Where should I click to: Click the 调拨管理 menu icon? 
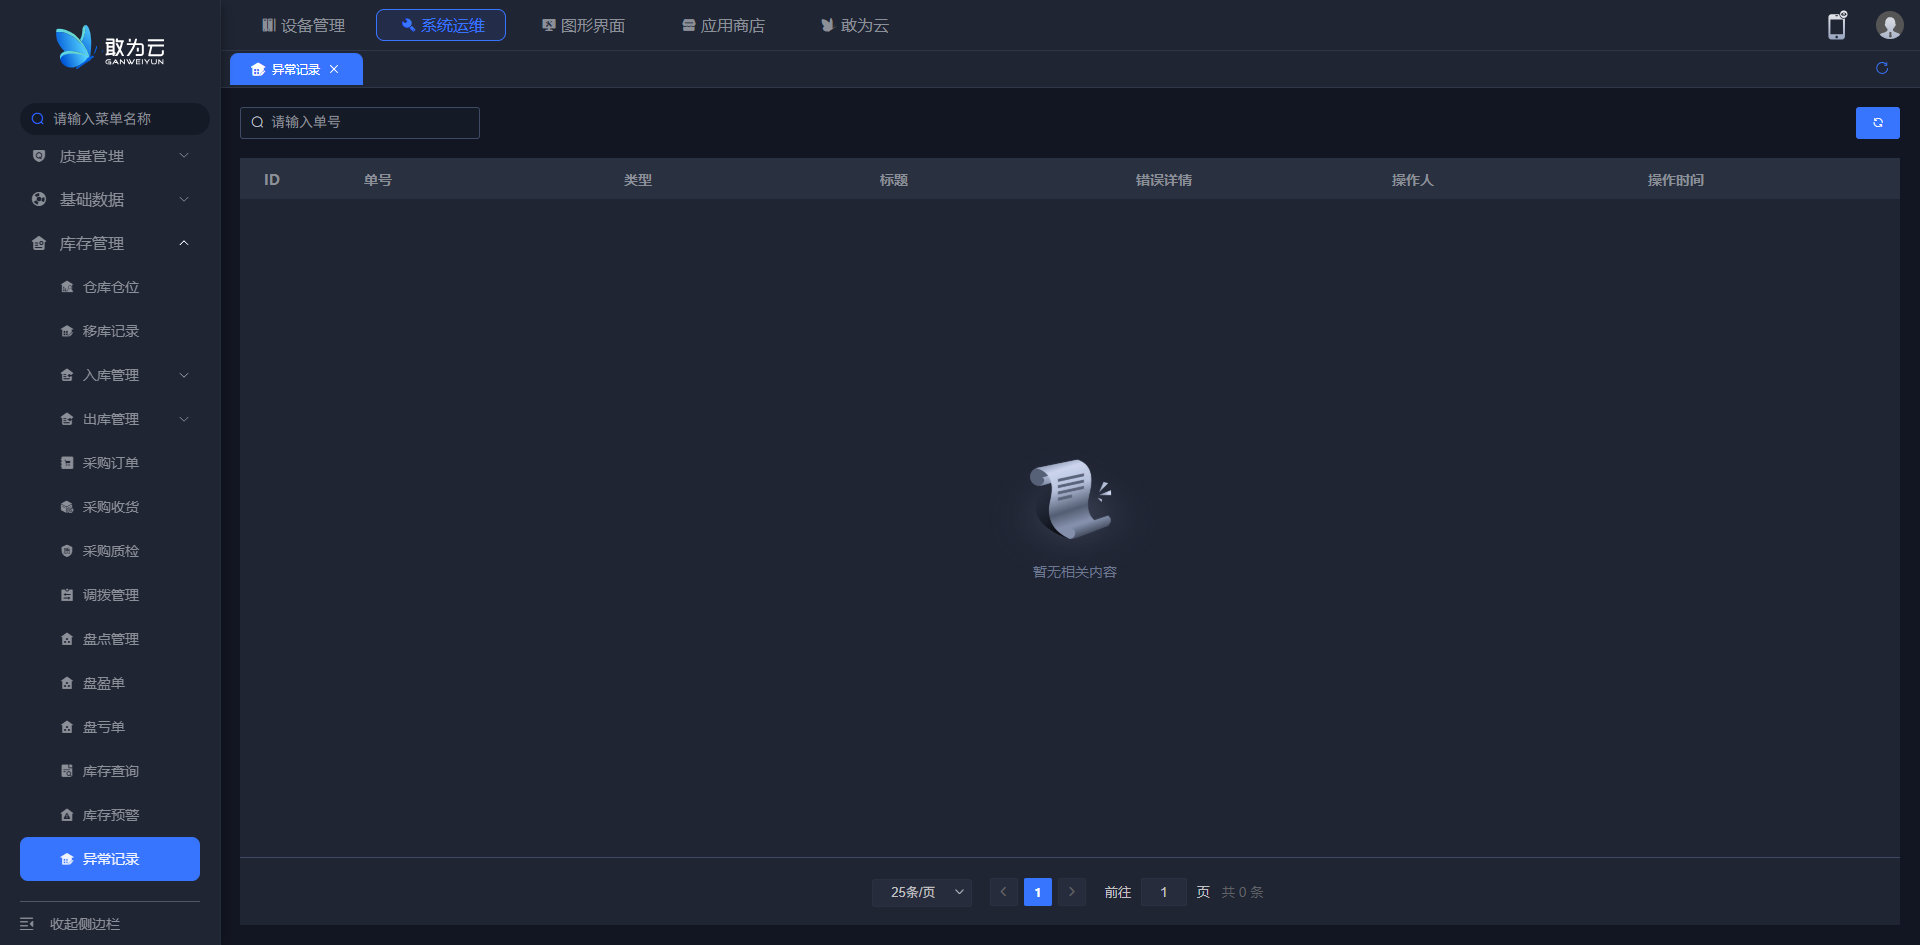(x=67, y=595)
